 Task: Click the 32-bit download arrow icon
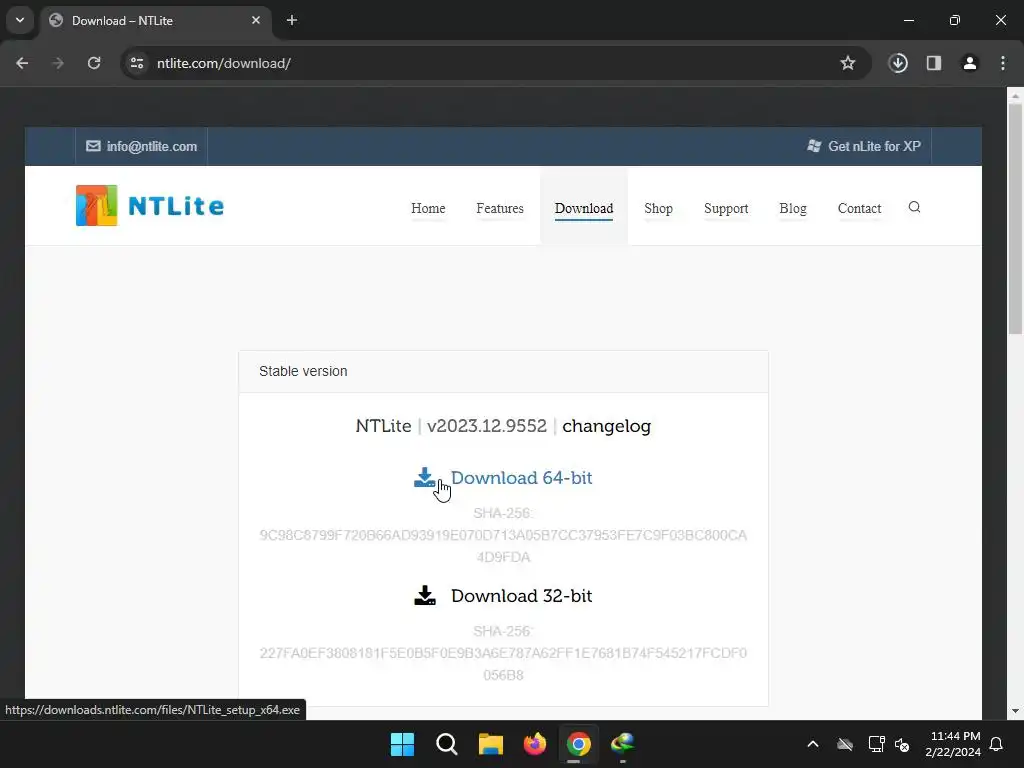click(x=425, y=596)
